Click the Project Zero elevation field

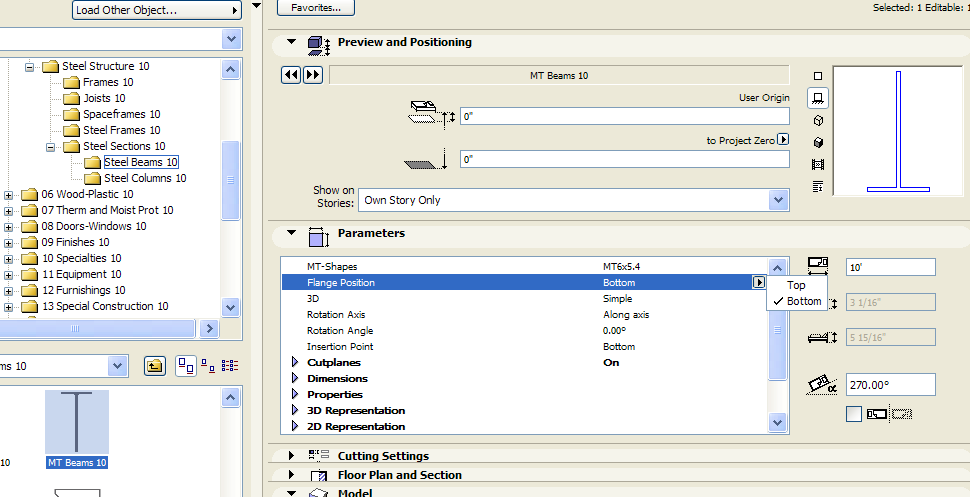[x=625, y=158]
